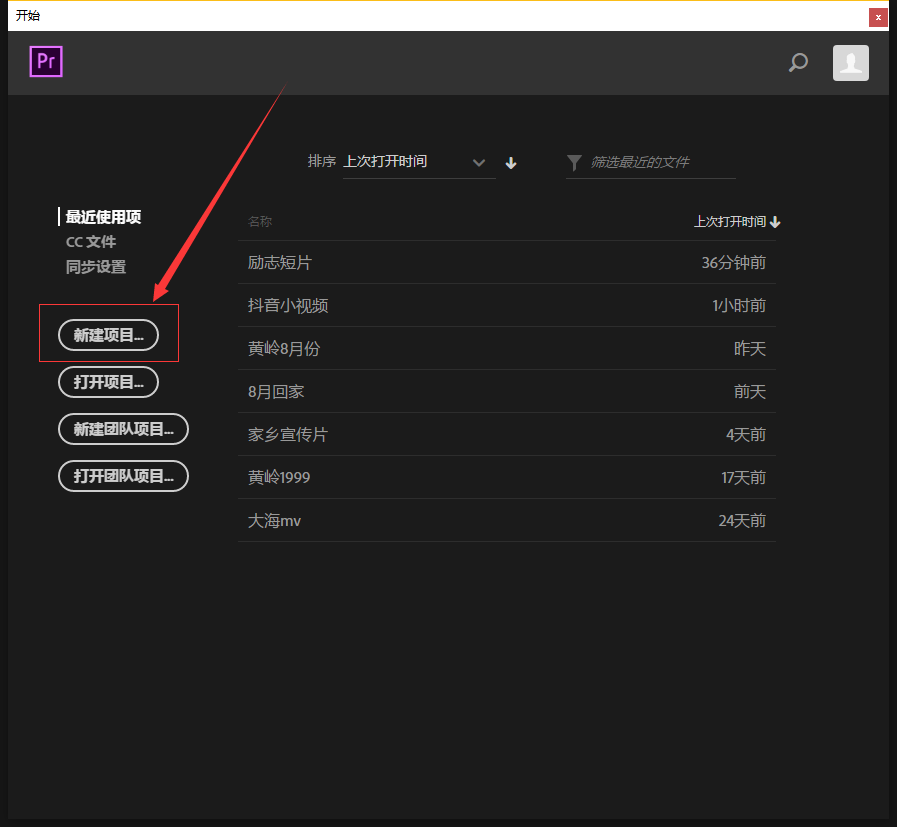This screenshot has height=827, width=897.
Task: Sort by 上次打开时间 column header
Action: (737, 222)
